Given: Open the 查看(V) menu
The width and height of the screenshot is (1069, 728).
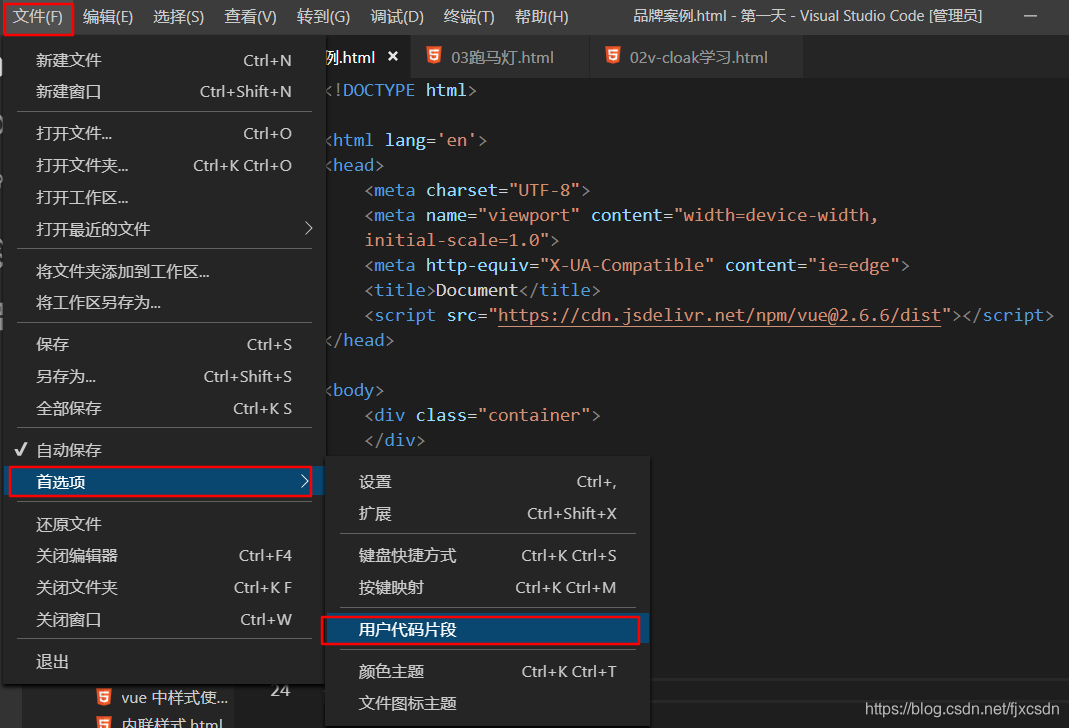Looking at the screenshot, I should click(x=250, y=16).
